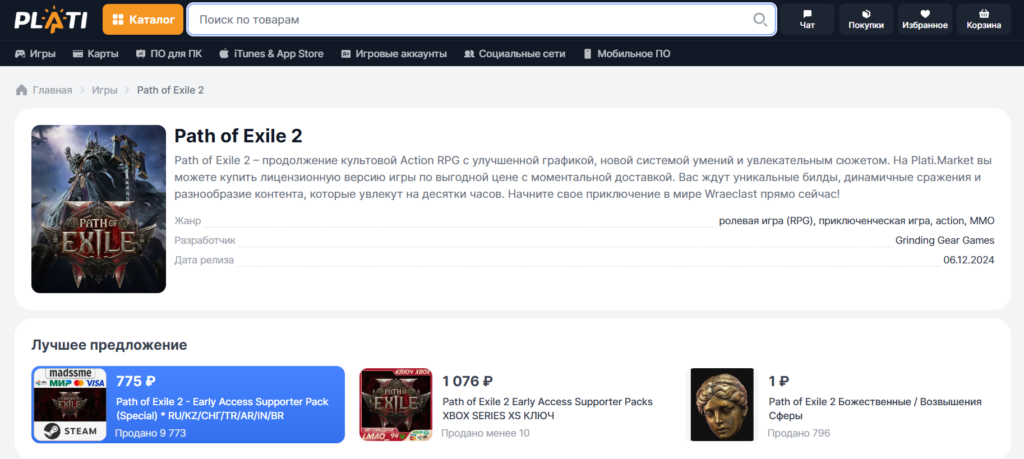Open the Xbox Series XS key offer thumbnail
Viewport: 1024px width, 459px height.
396,405
